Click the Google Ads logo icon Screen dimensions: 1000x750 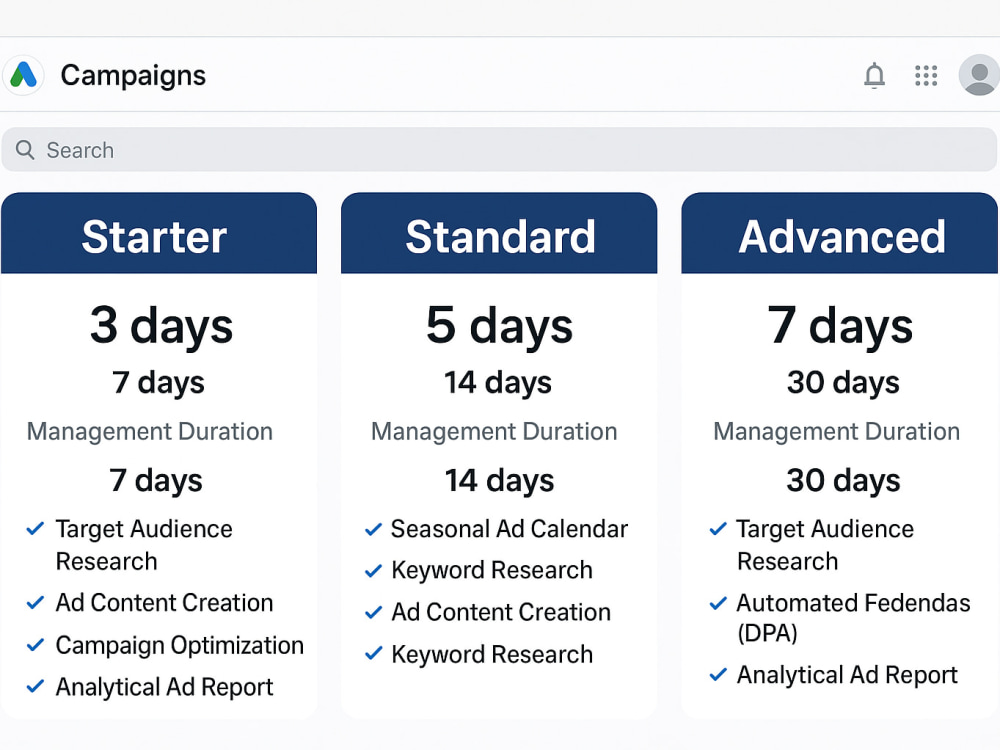pyautogui.click(x=24, y=75)
